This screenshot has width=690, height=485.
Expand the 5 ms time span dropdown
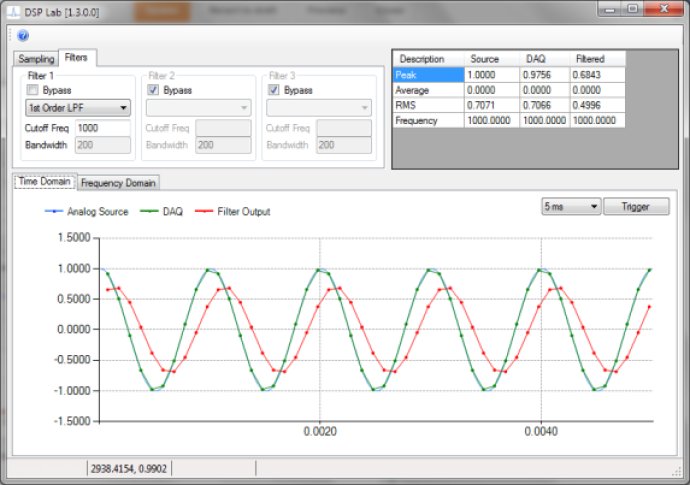[x=571, y=206]
